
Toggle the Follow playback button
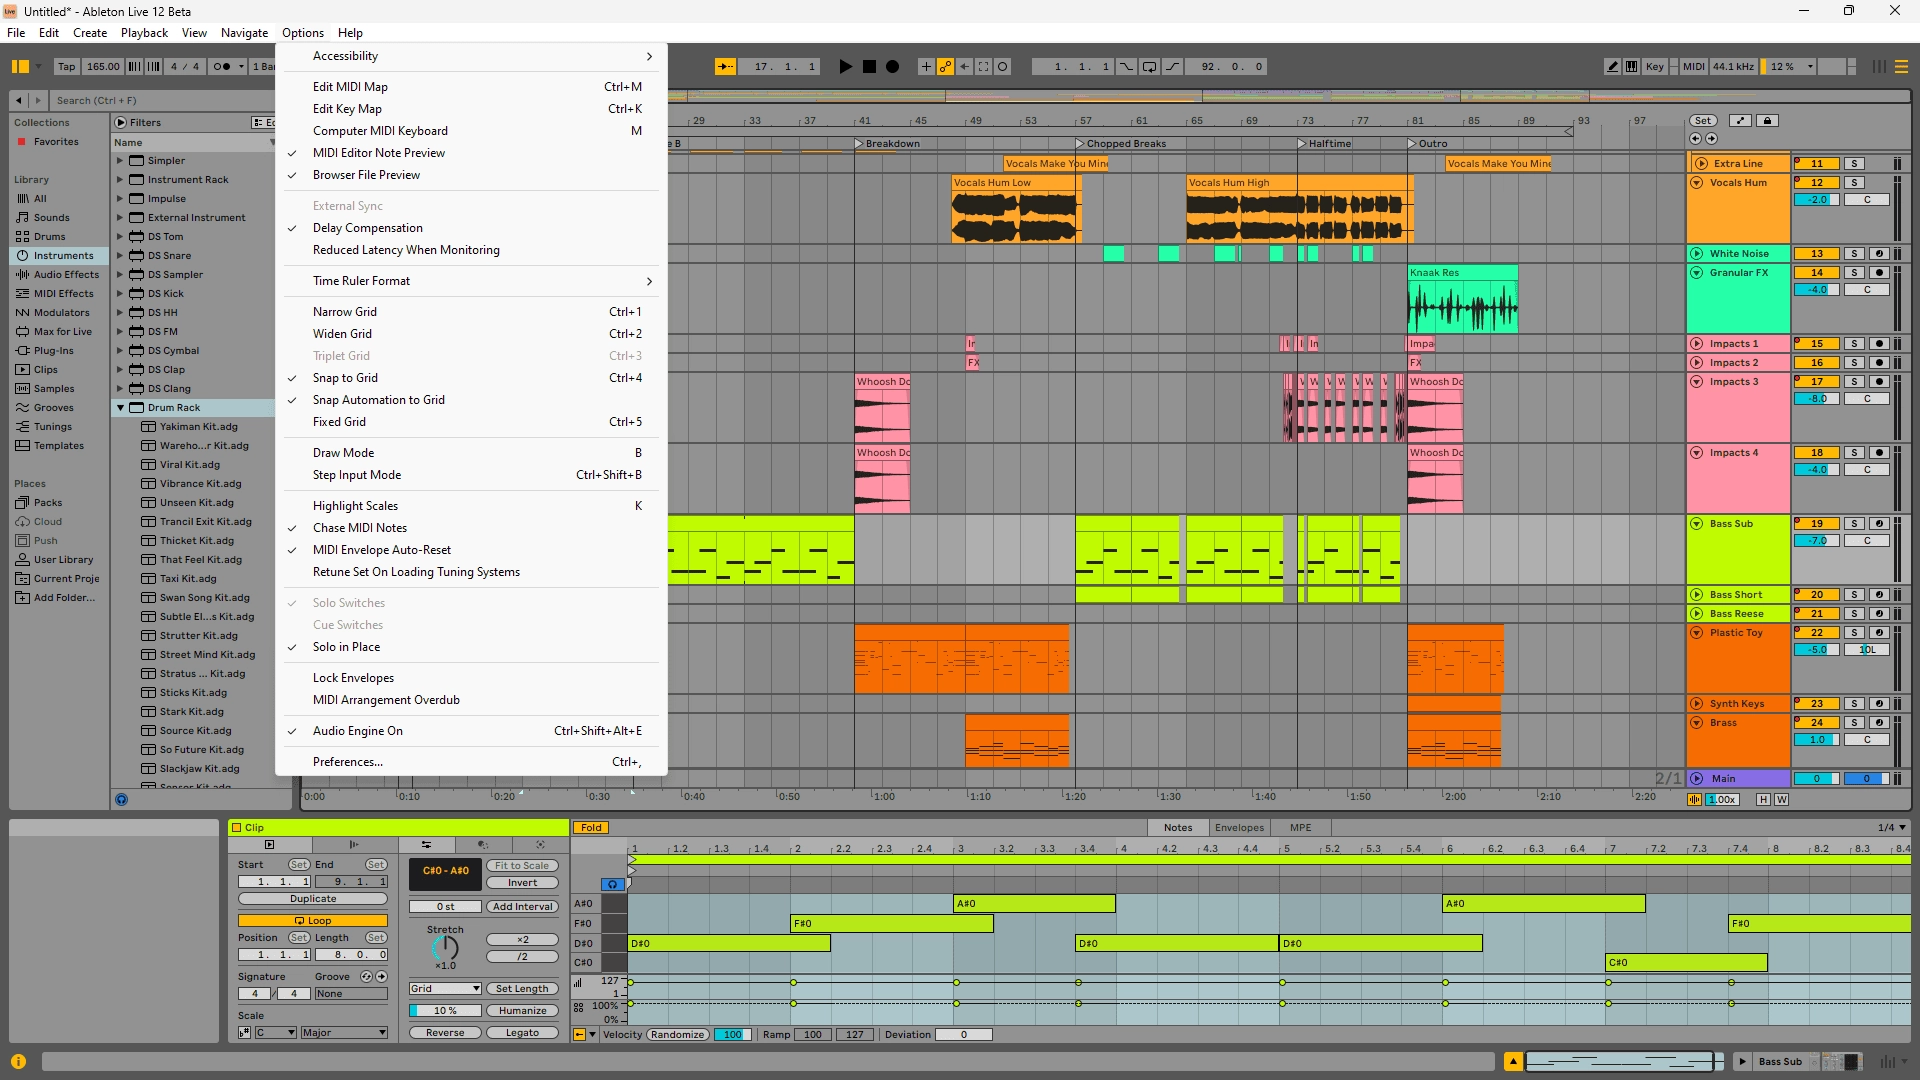click(726, 67)
